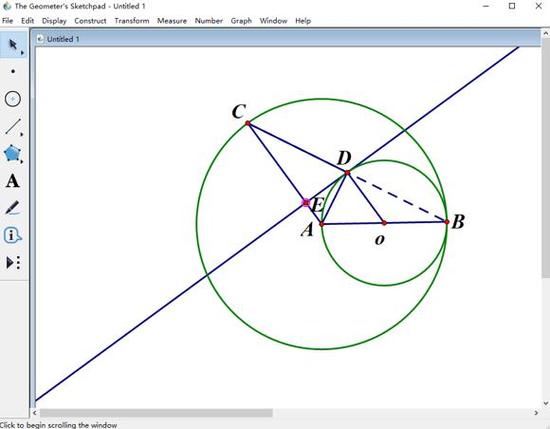
Task: Select the Selection Arrow tool
Action: (x=13, y=45)
